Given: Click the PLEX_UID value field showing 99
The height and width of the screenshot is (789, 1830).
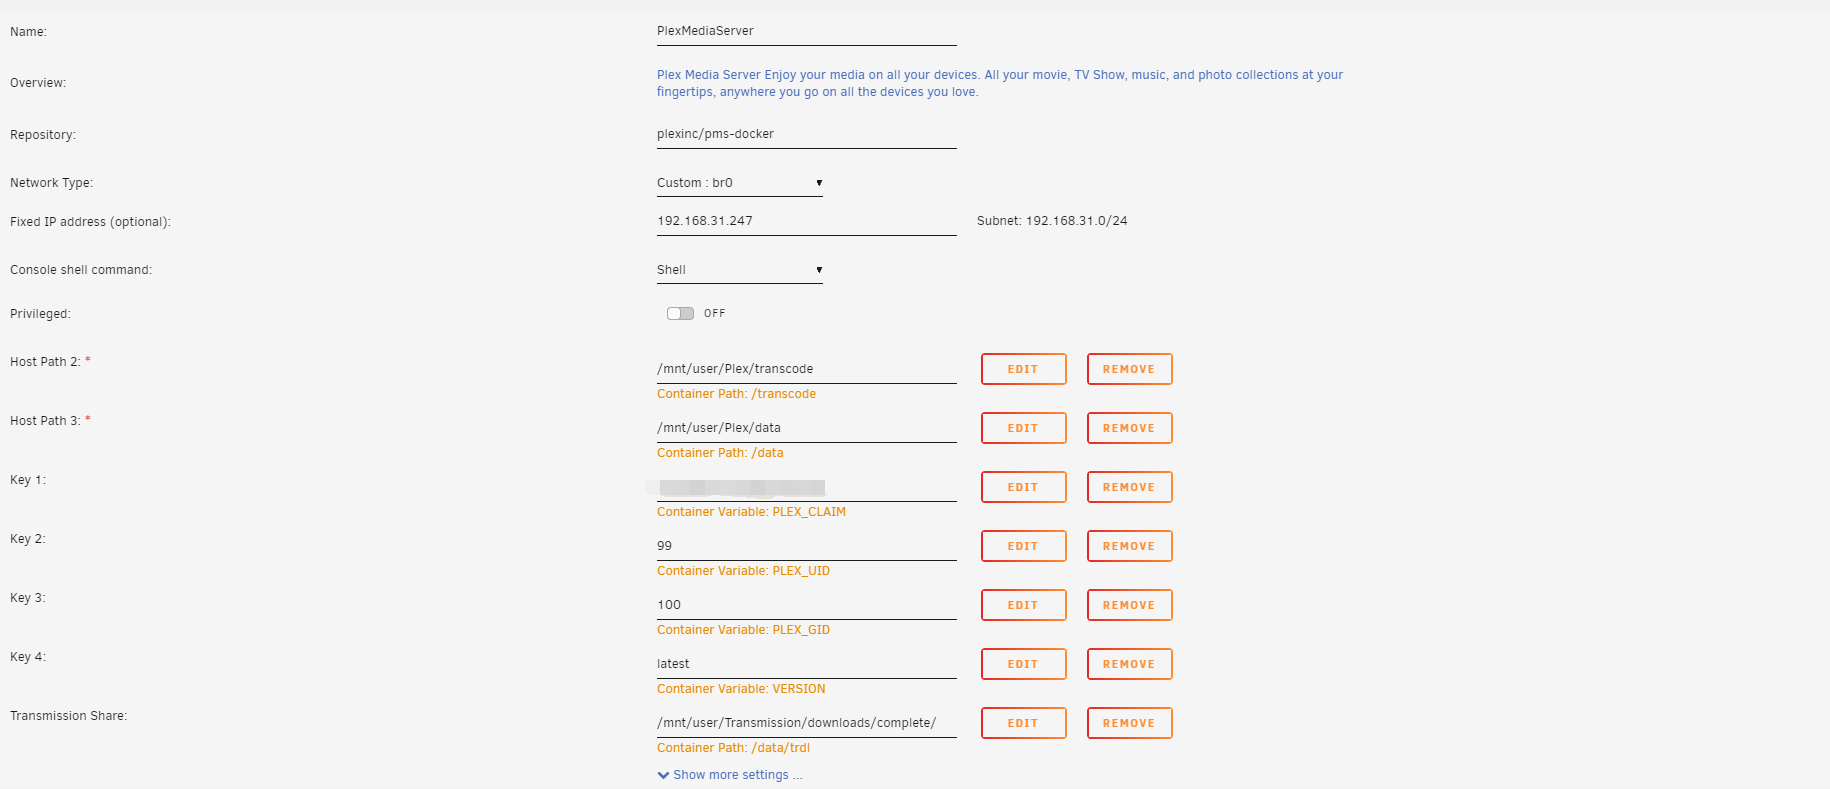Looking at the screenshot, I should pos(805,546).
